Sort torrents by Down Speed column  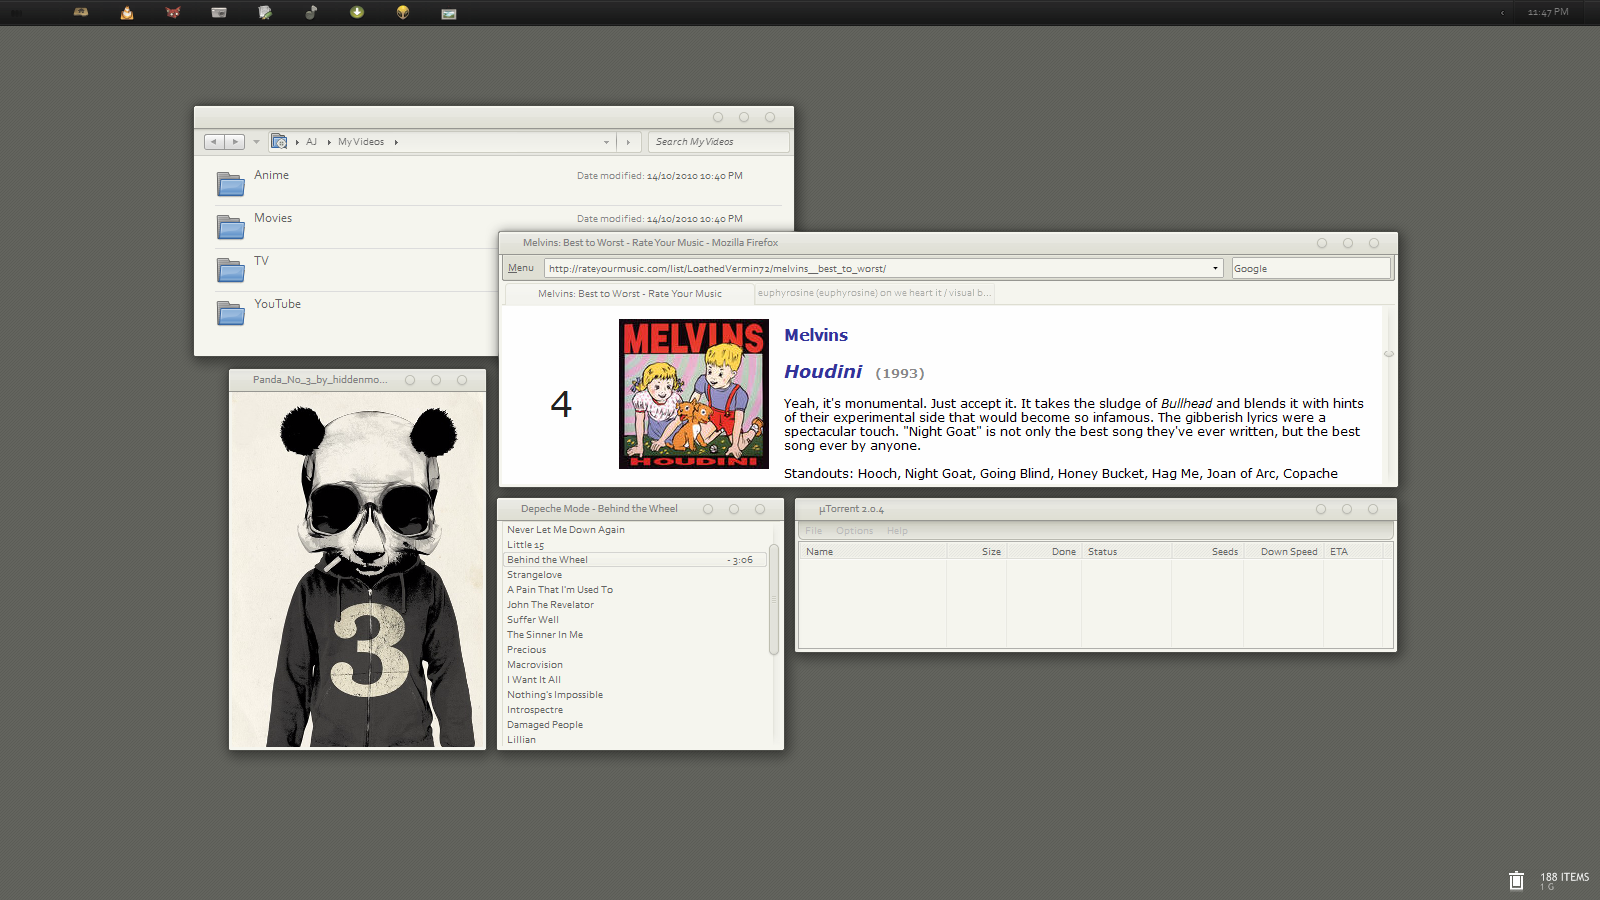click(1283, 552)
